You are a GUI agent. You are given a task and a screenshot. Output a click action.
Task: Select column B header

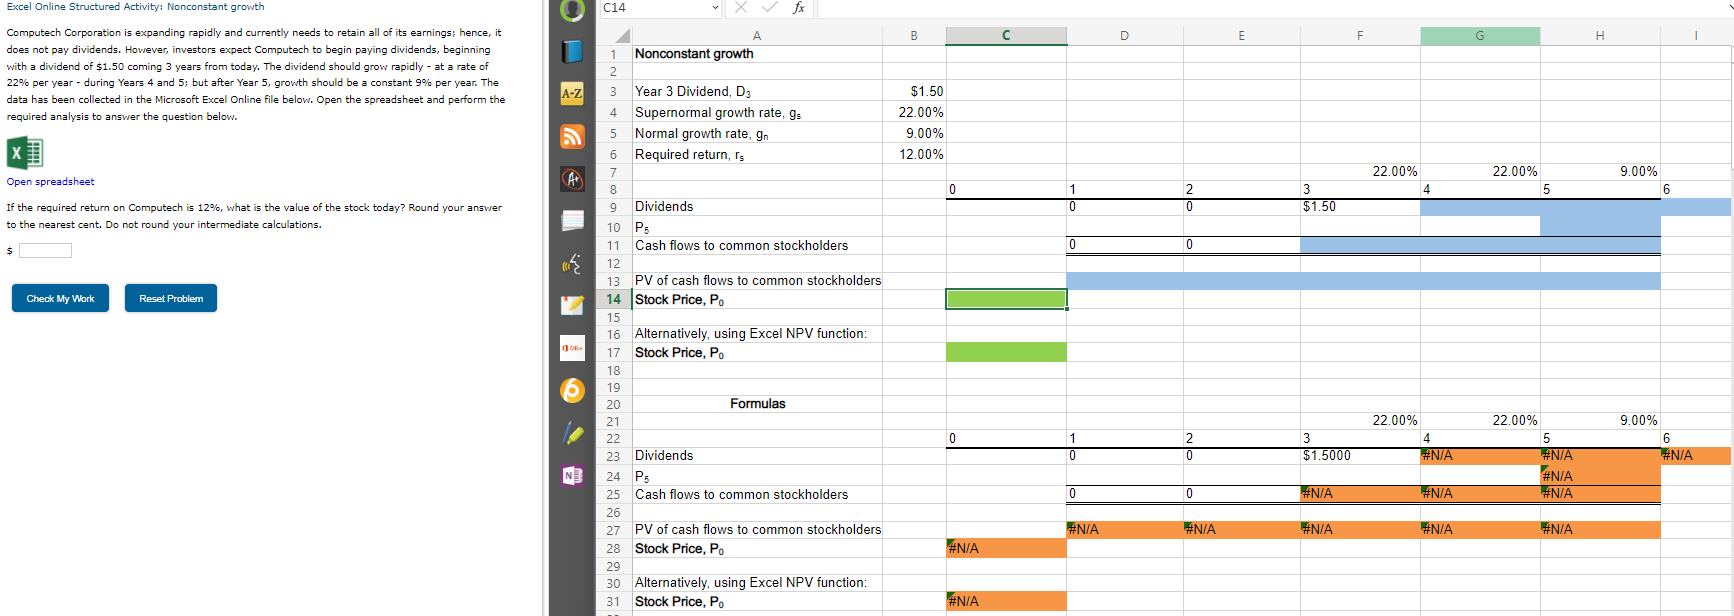pyautogui.click(x=914, y=36)
